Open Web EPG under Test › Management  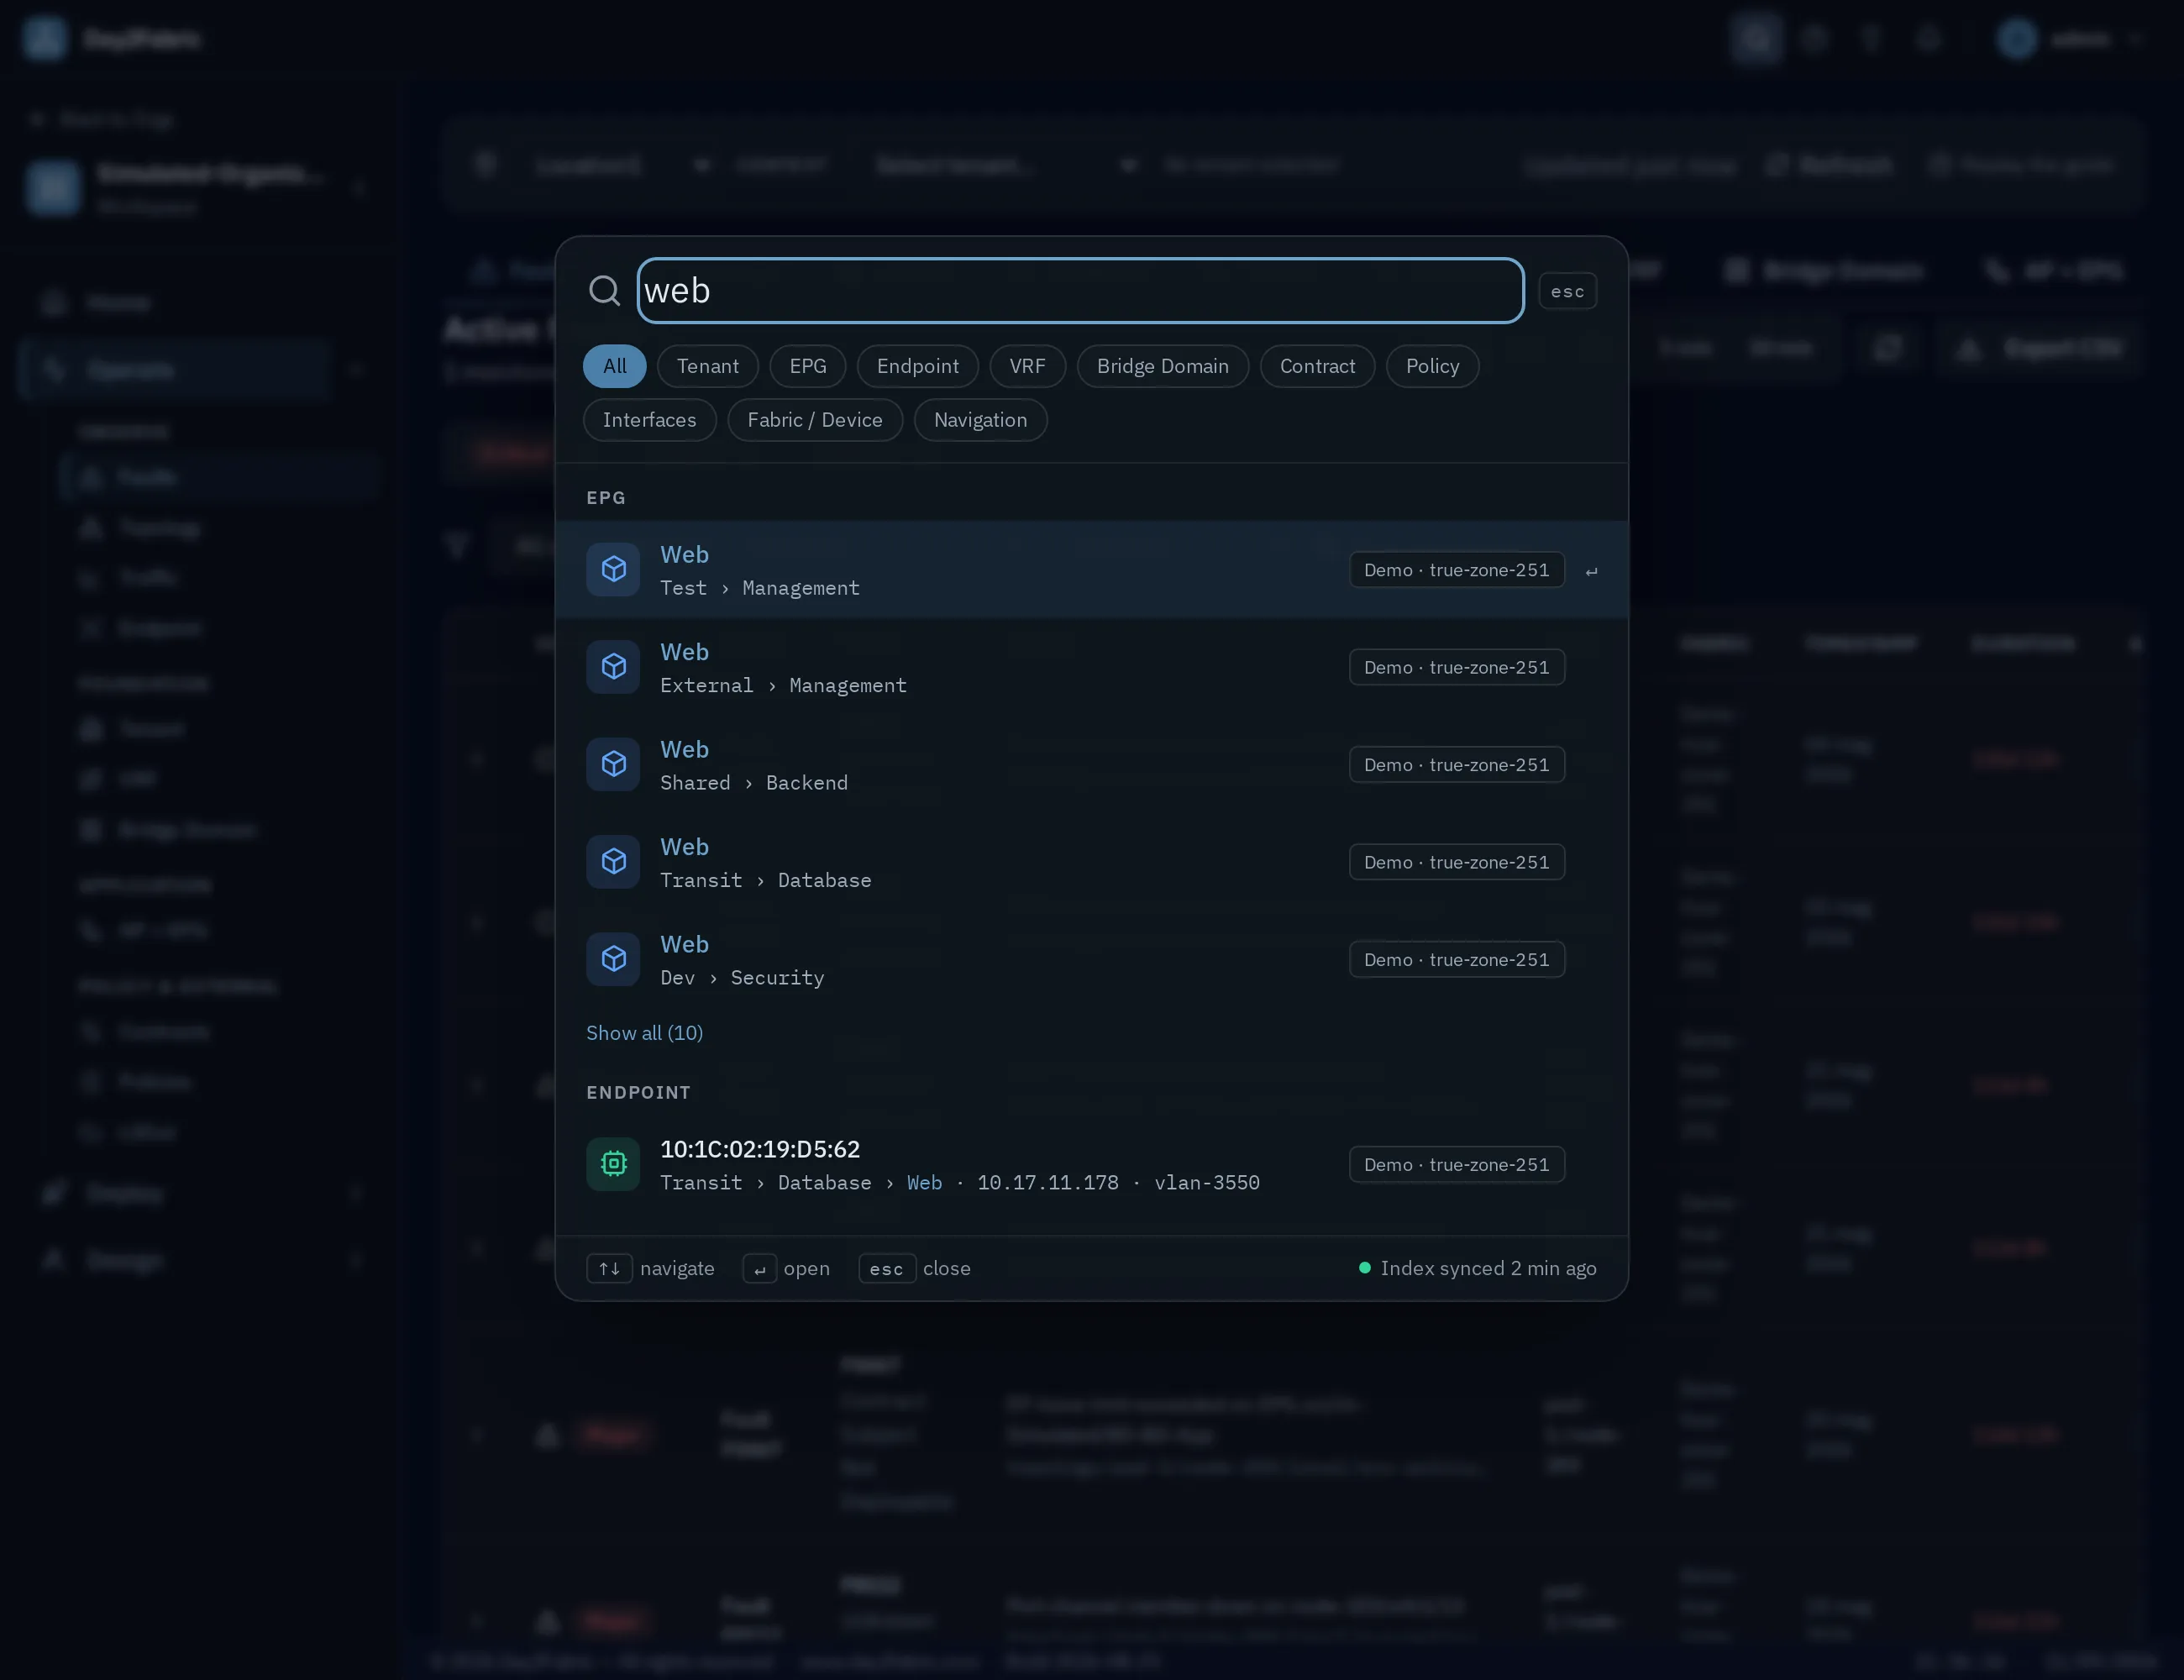(1091, 570)
